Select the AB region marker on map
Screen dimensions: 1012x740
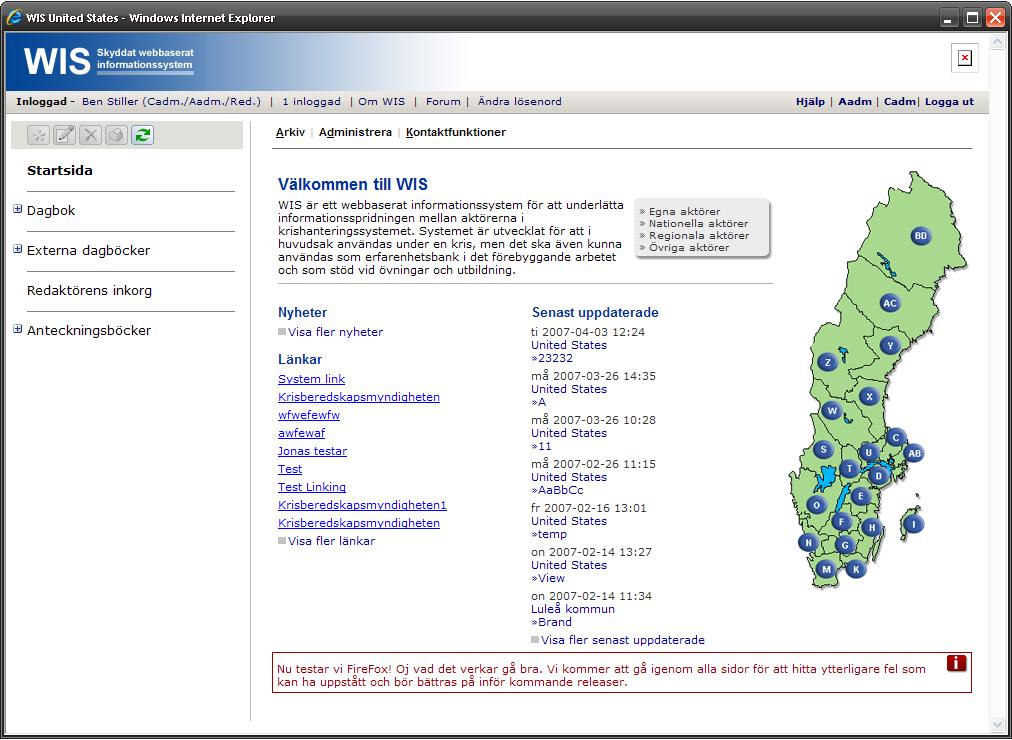pos(914,454)
